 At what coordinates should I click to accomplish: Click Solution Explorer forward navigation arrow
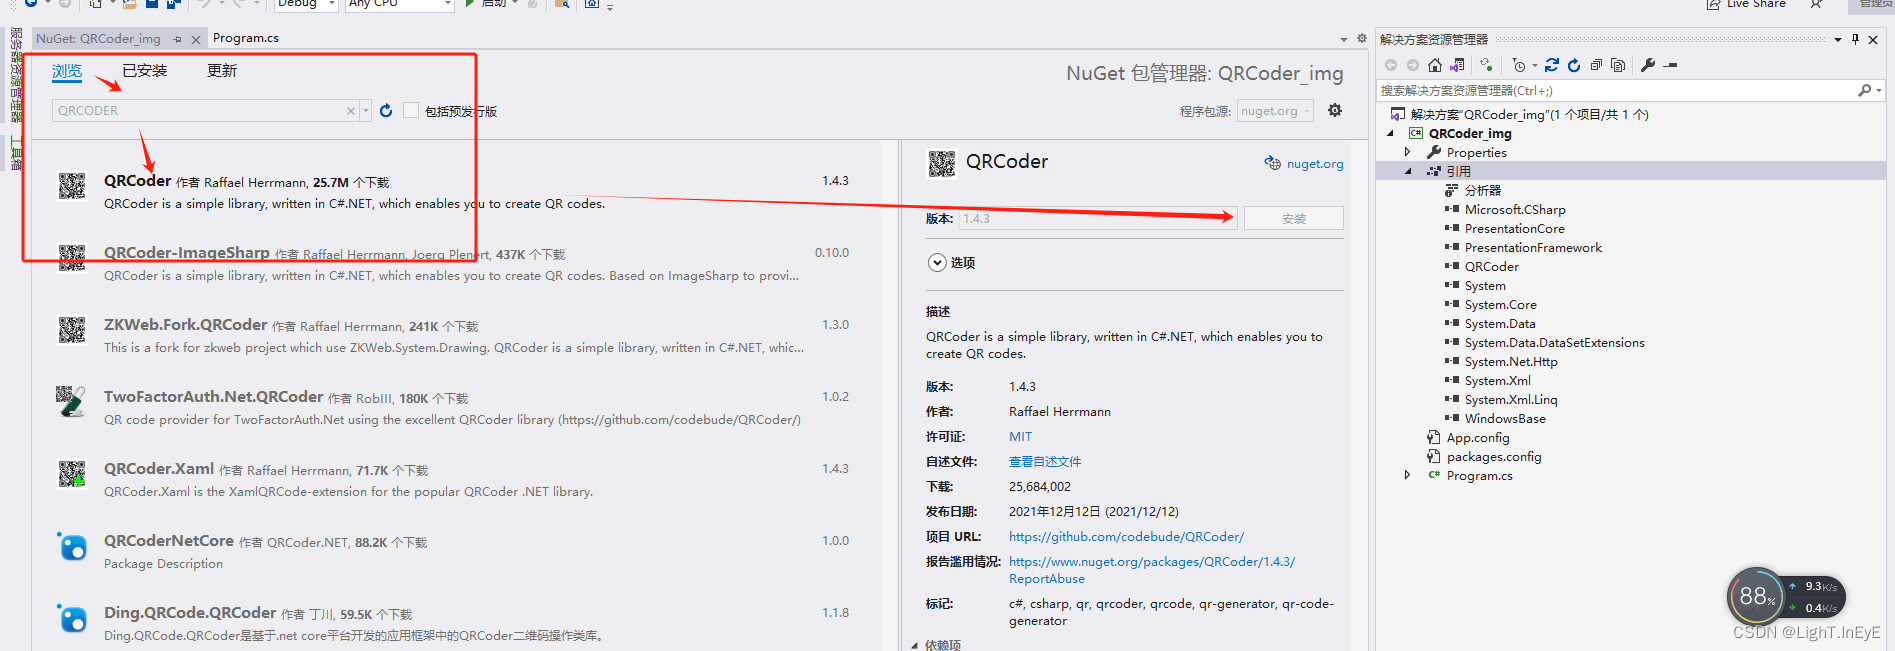[1412, 65]
